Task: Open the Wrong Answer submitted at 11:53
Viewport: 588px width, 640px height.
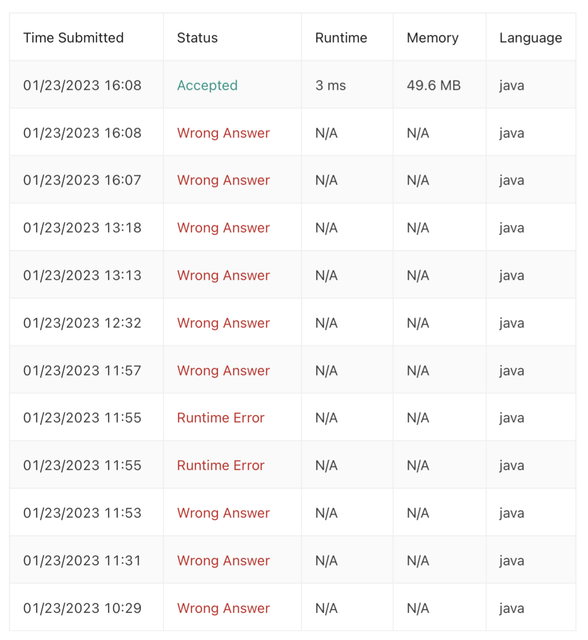Action: point(223,513)
